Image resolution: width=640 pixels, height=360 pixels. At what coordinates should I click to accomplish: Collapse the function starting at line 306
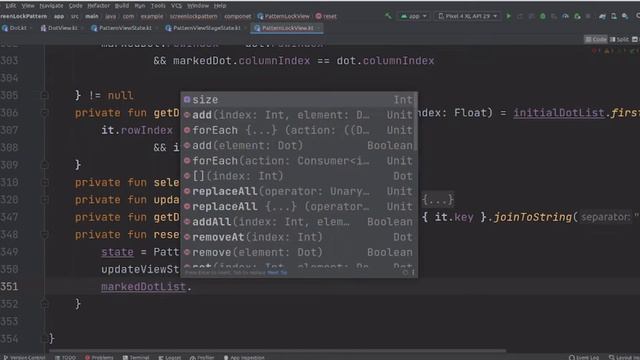point(44,113)
